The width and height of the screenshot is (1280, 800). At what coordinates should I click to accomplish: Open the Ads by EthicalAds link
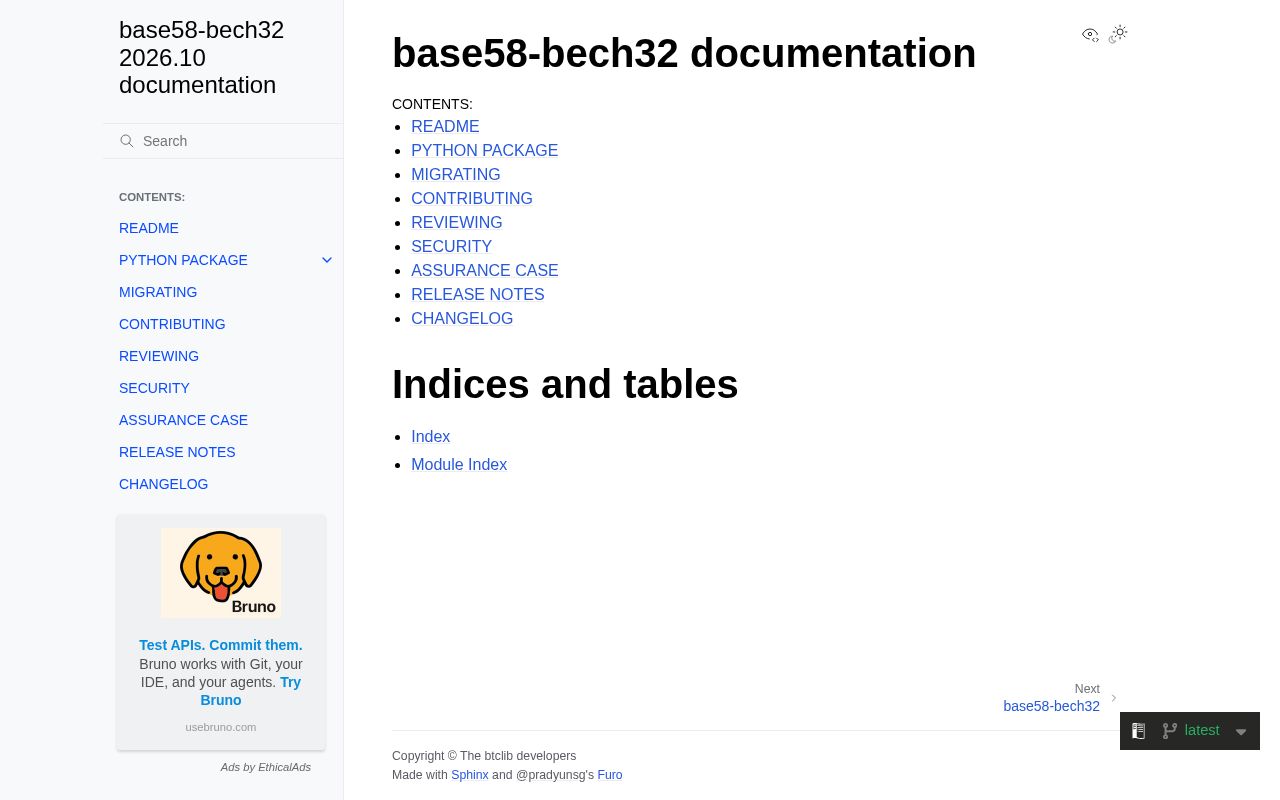click(266, 767)
